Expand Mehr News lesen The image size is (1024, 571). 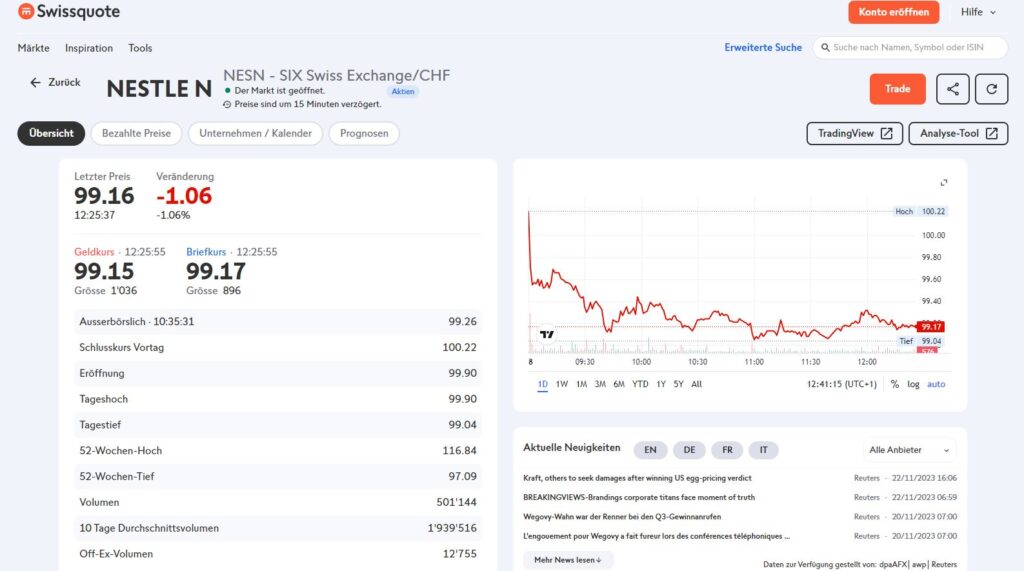[568, 560]
